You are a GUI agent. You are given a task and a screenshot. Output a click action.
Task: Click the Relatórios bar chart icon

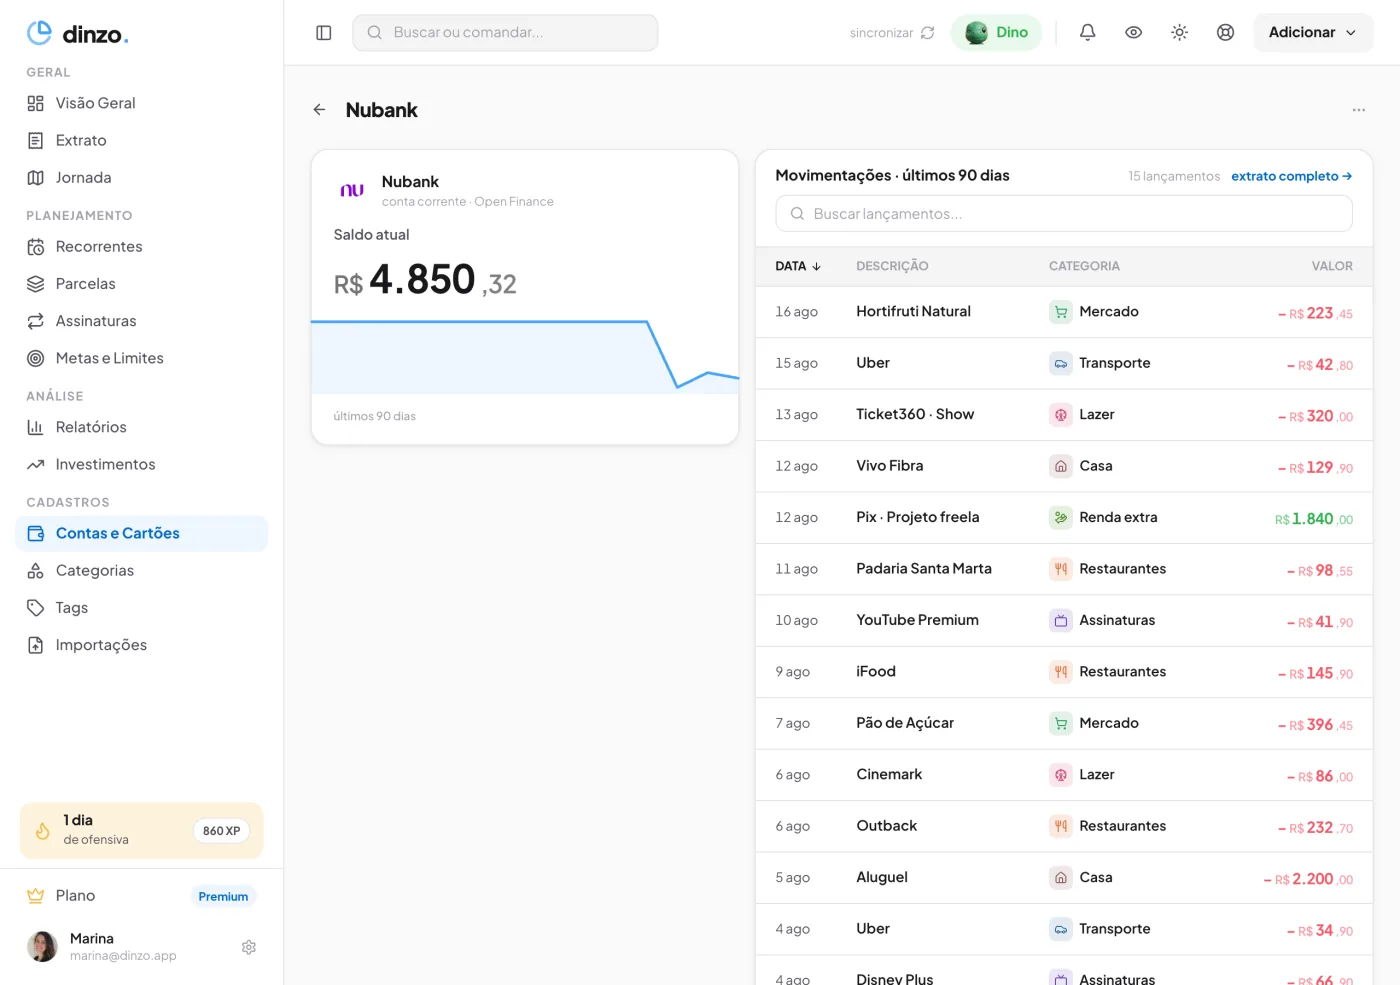(36, 427)
